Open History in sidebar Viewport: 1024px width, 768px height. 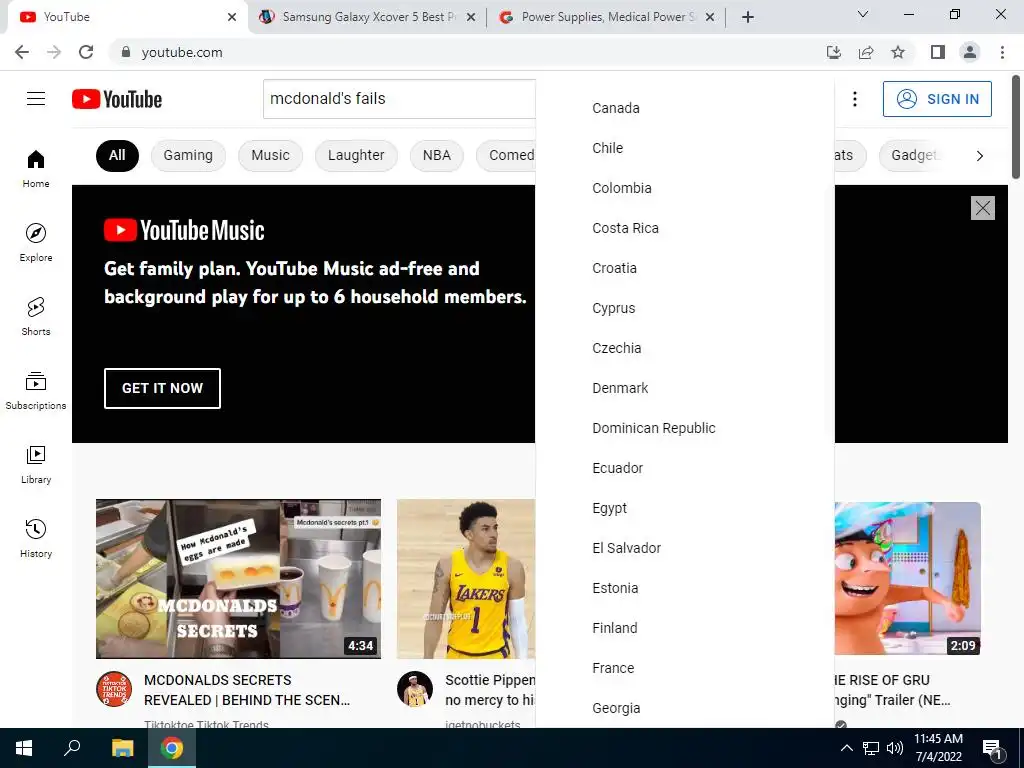36,538
